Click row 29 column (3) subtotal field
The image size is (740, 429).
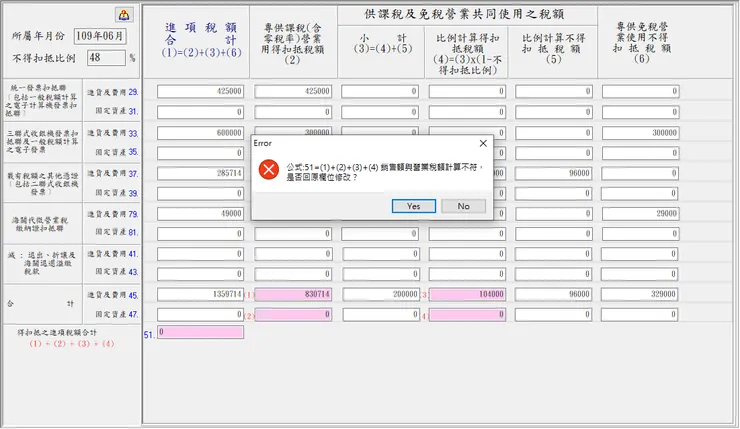[x=380, y=91]
